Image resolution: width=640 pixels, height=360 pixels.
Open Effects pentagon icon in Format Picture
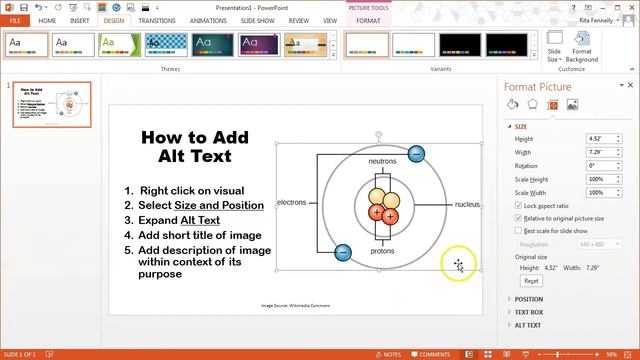point(532,104)
